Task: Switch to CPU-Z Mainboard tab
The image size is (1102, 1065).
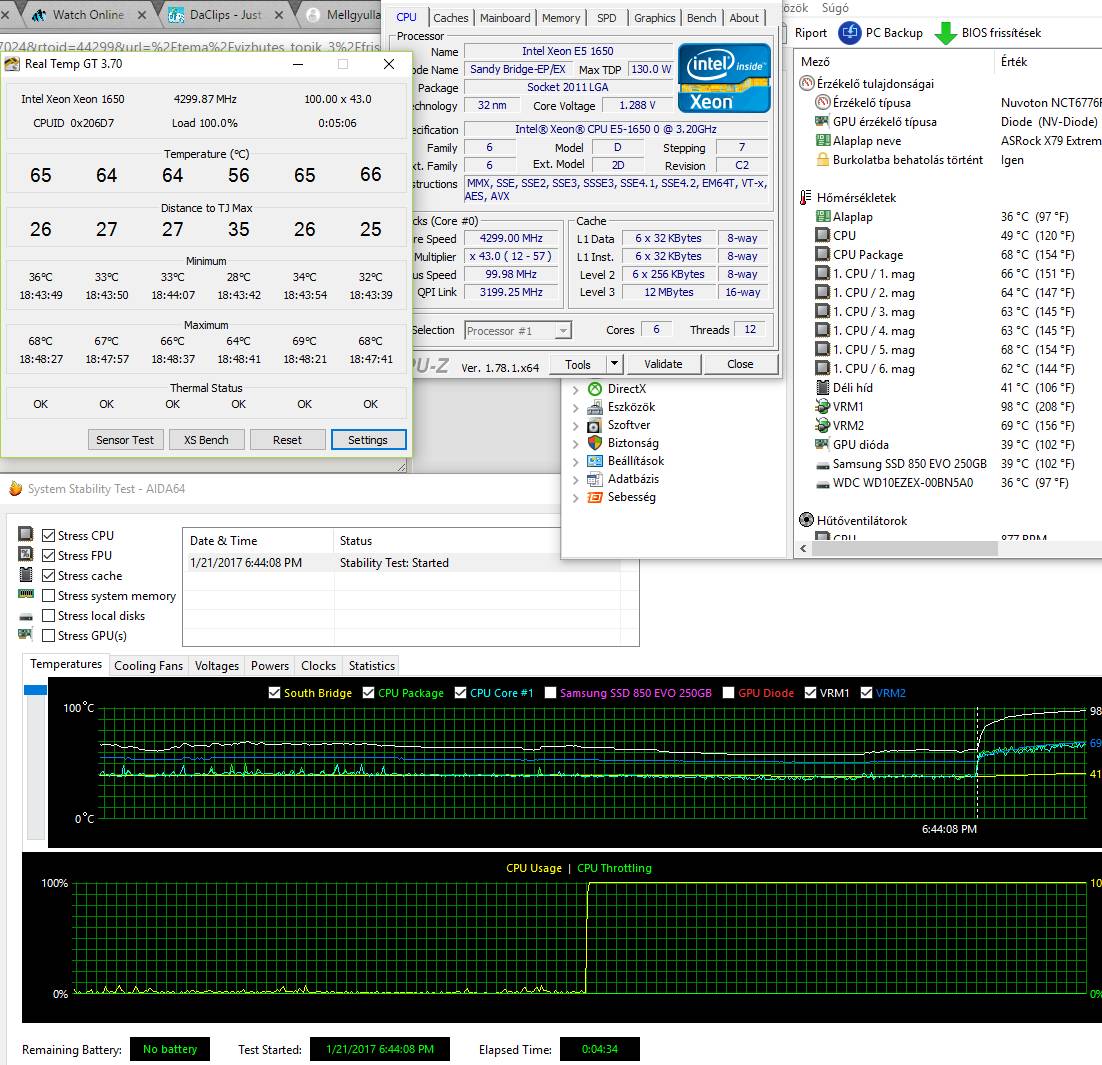Action: [505, 18]
